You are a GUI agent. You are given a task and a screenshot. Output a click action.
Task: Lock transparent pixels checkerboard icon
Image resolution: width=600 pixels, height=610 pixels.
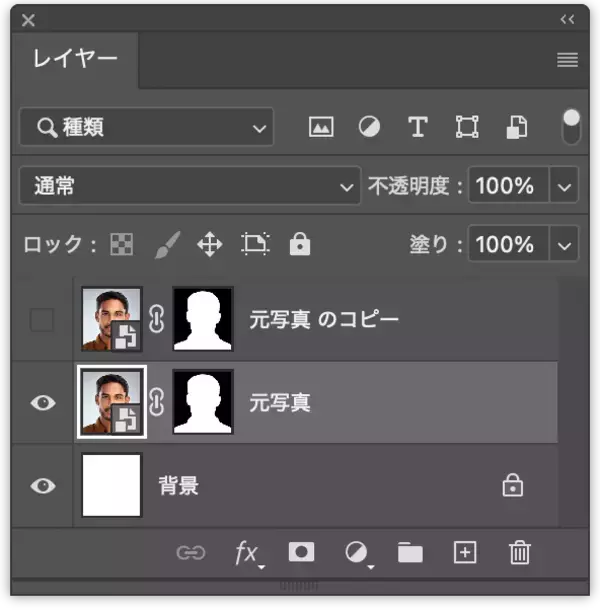pyautogui.click(x=121, y=244)
